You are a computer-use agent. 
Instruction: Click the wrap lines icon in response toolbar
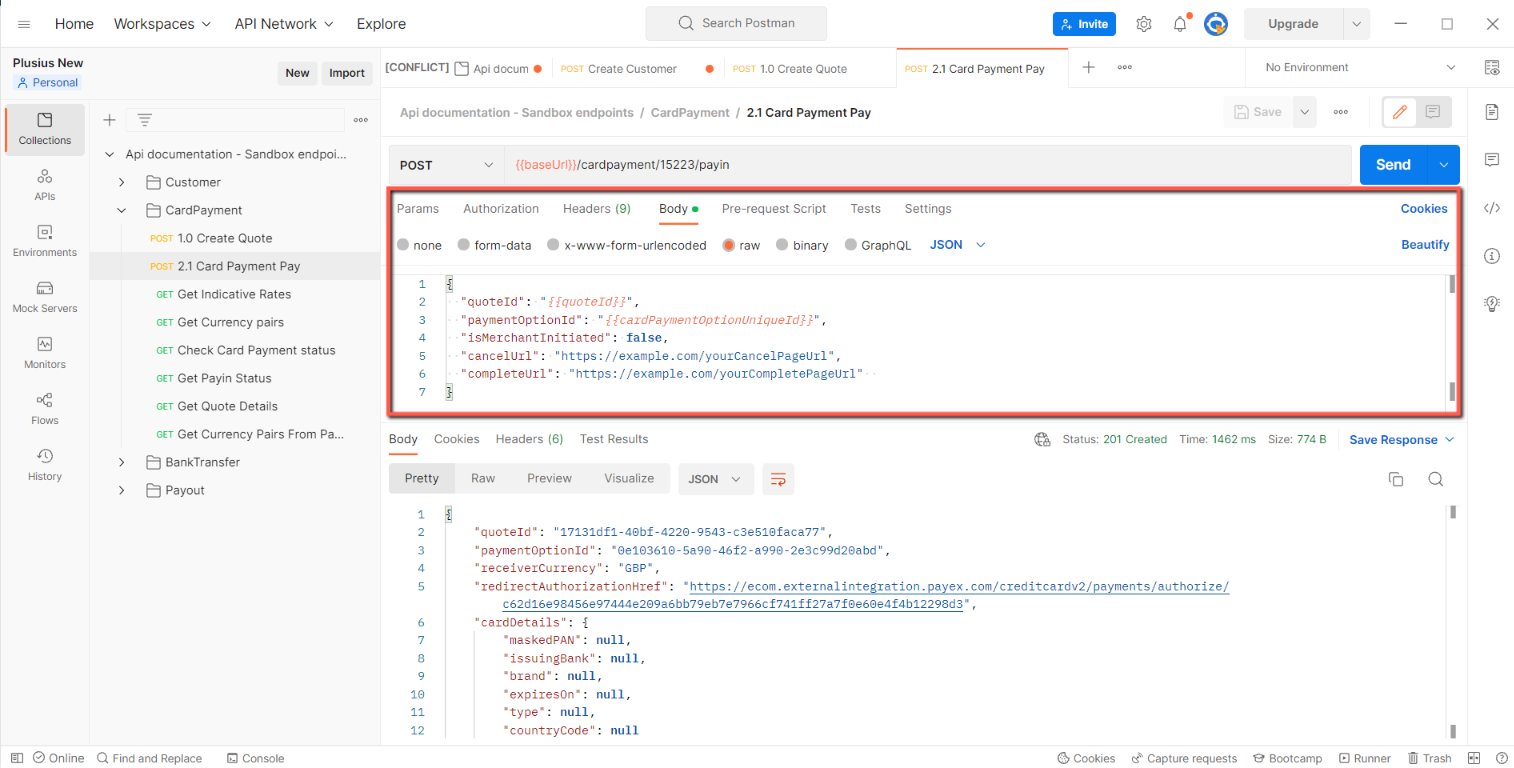(x=777, y=479)
